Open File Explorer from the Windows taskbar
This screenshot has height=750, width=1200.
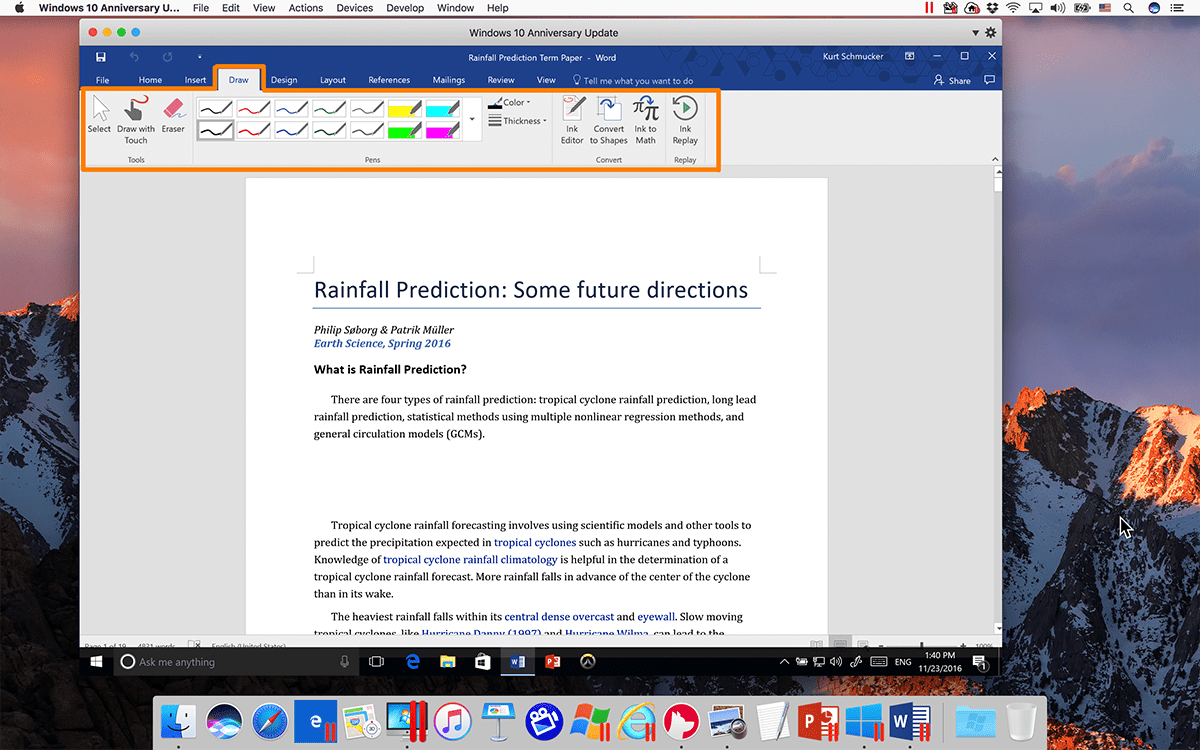tap(447, 662)
